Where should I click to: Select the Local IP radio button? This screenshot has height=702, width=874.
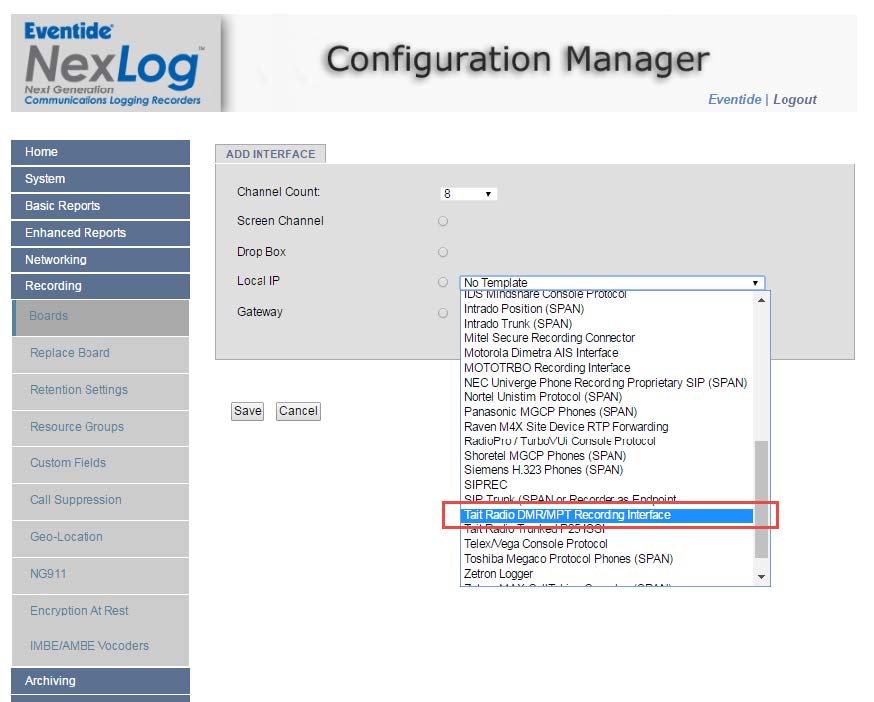pos(442,282)
